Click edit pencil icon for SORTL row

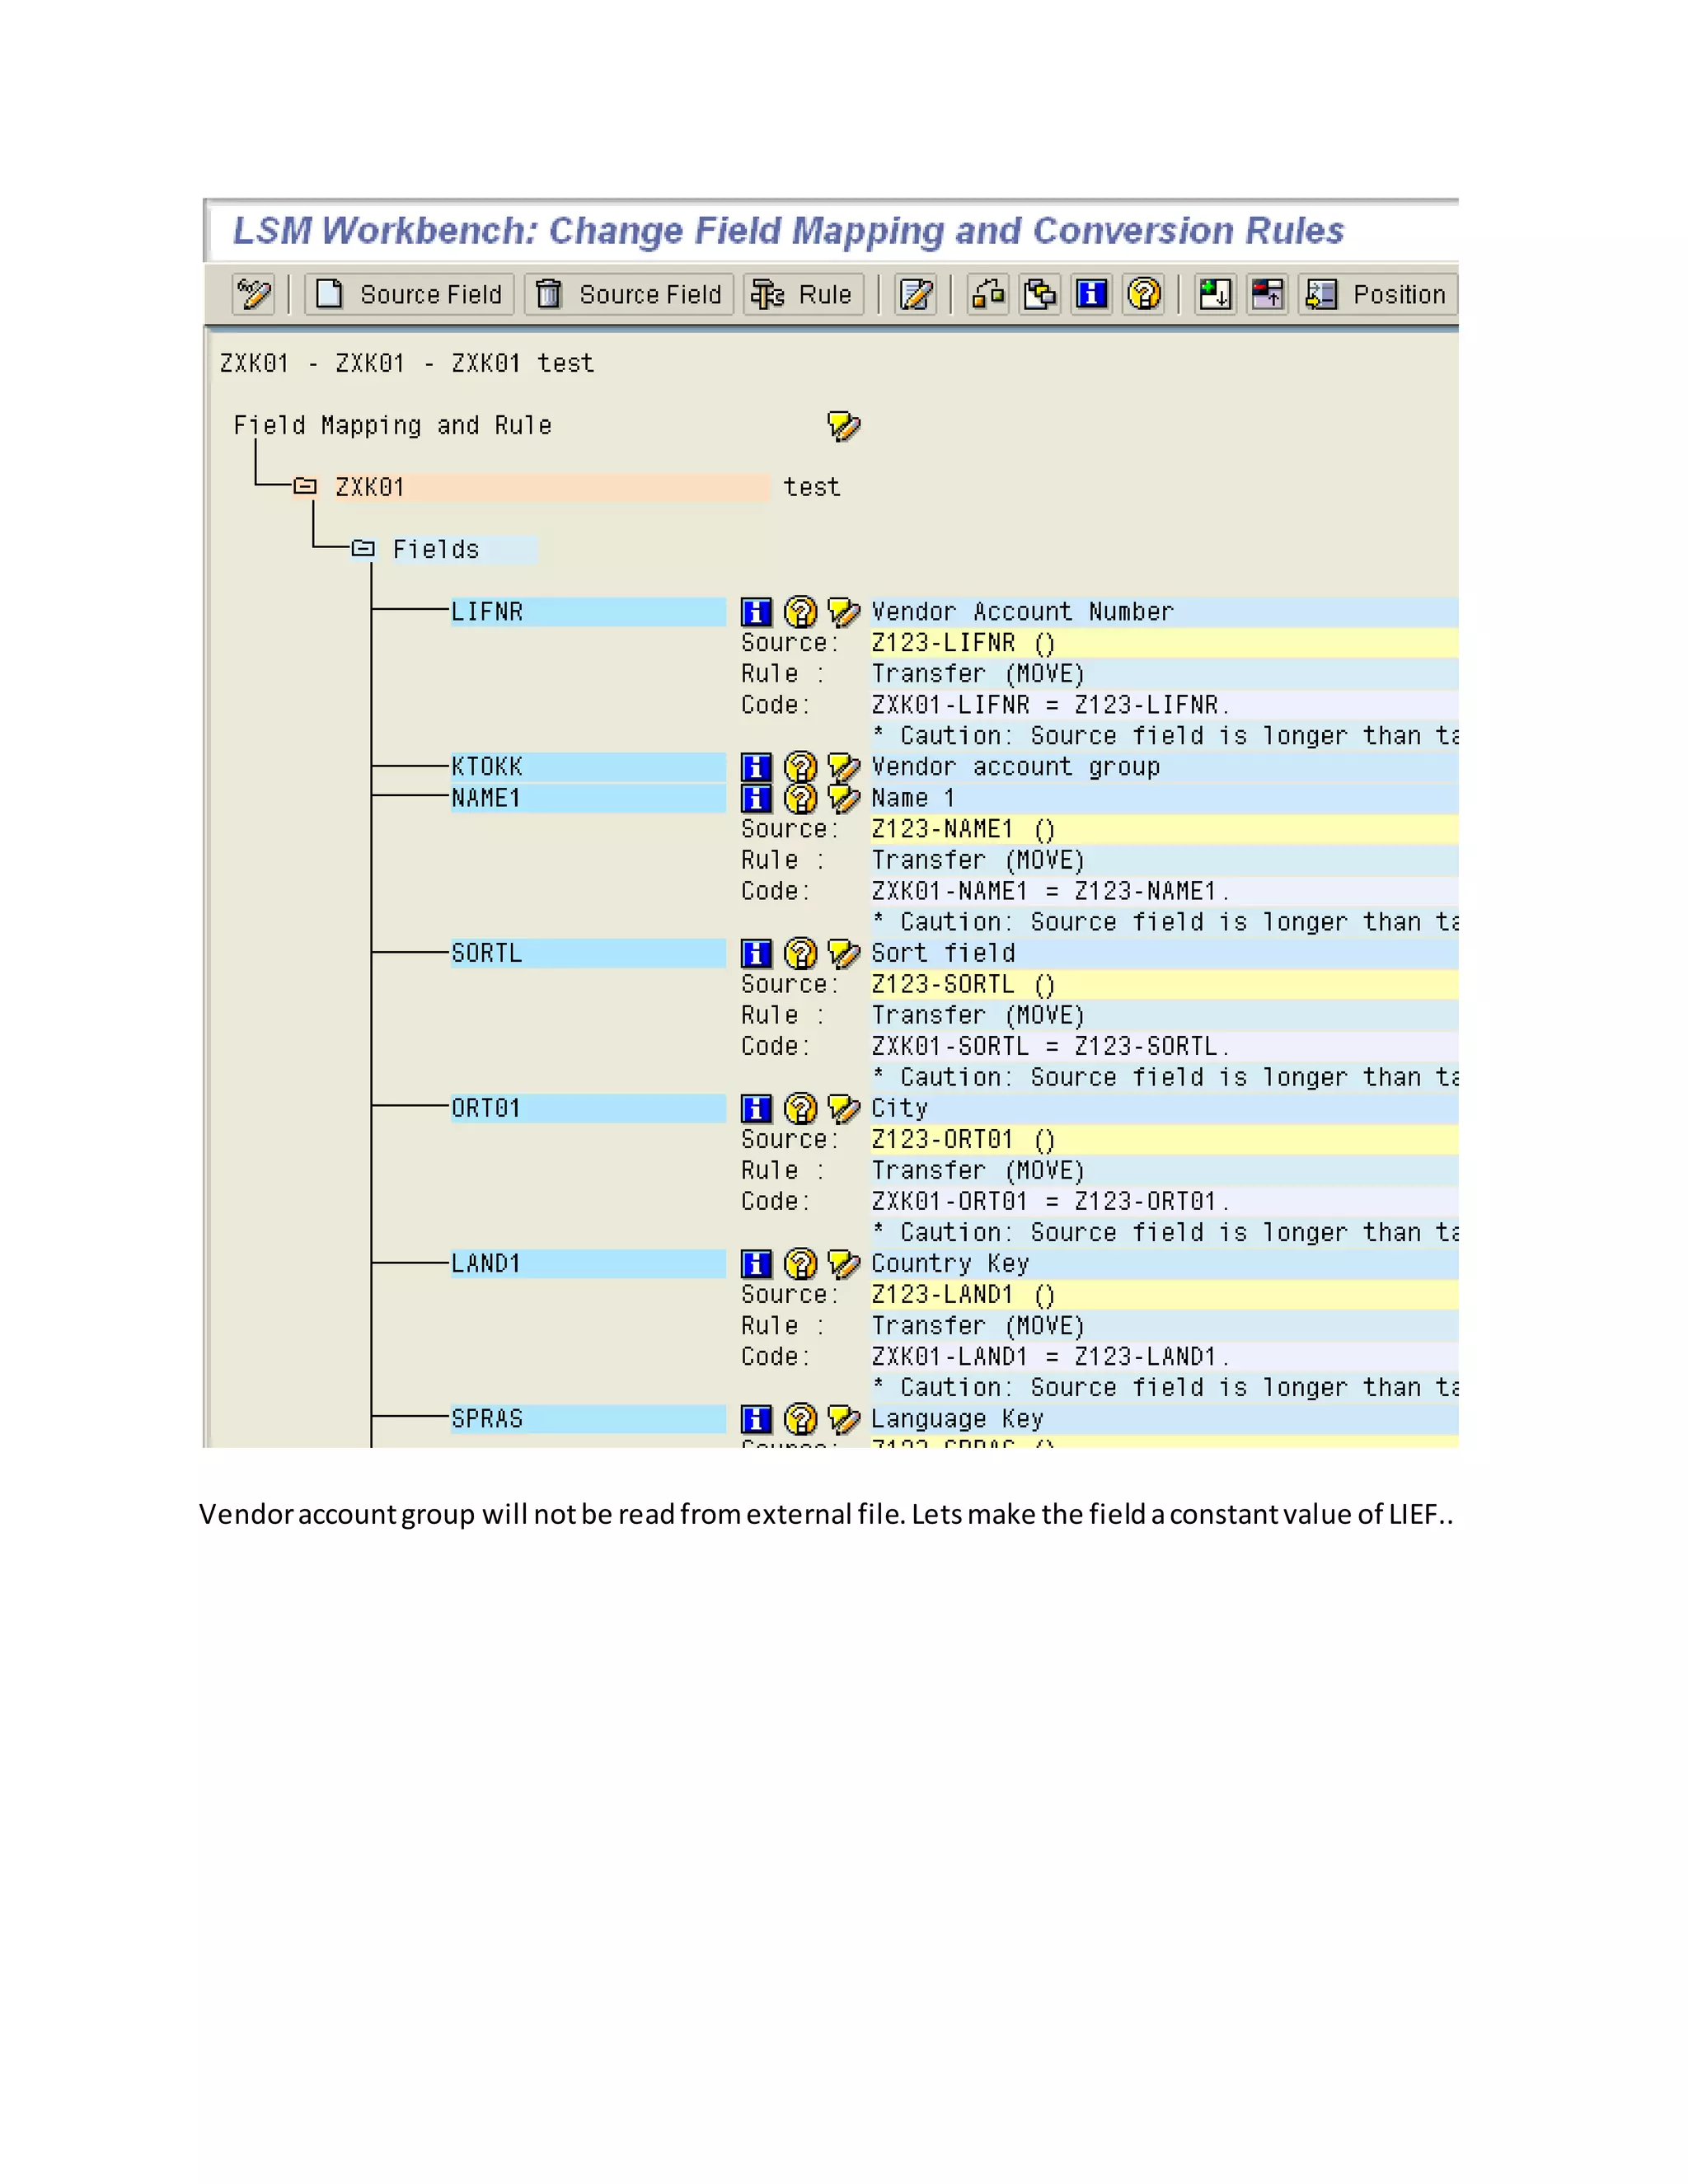tap(844, 953)
